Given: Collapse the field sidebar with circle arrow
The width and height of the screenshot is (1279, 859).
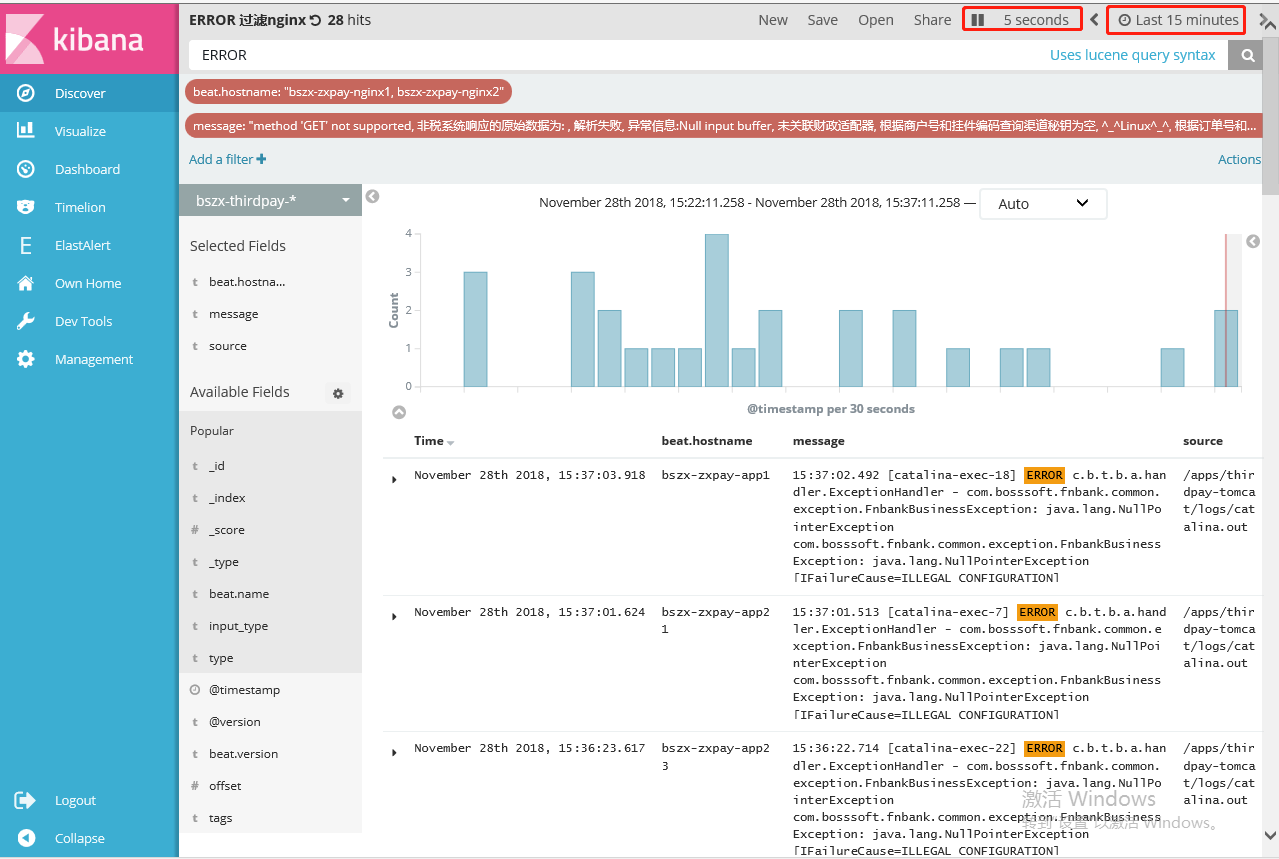Looking at the screenshot, I should pos(372,196).
